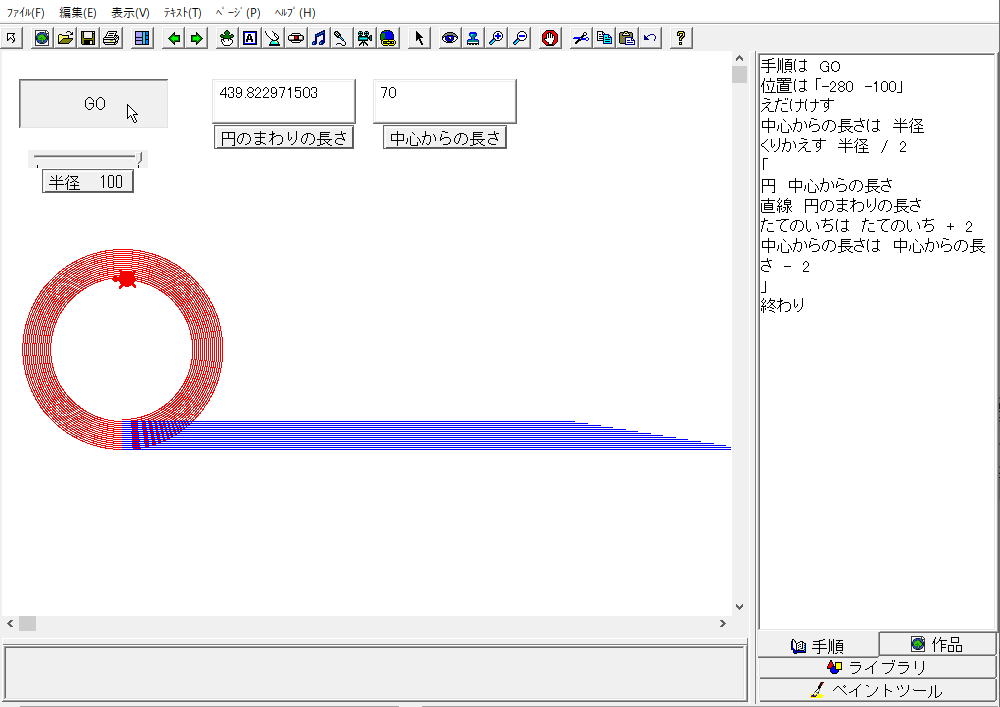Switch to the 作品 tab
The width and height of the screenshot is (1000, 707).
point(937,645)
